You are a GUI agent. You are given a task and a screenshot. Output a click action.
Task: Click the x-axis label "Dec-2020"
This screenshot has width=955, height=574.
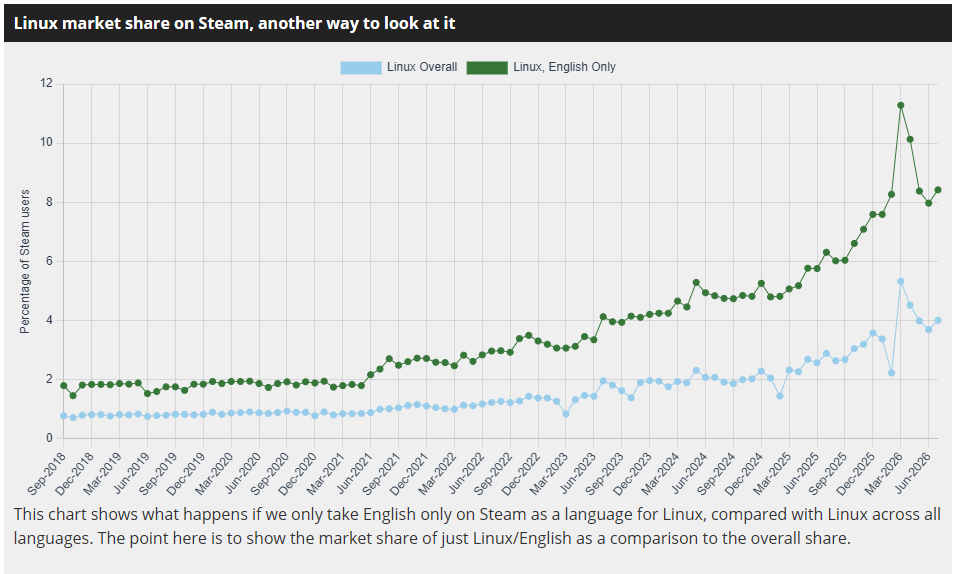299,473
